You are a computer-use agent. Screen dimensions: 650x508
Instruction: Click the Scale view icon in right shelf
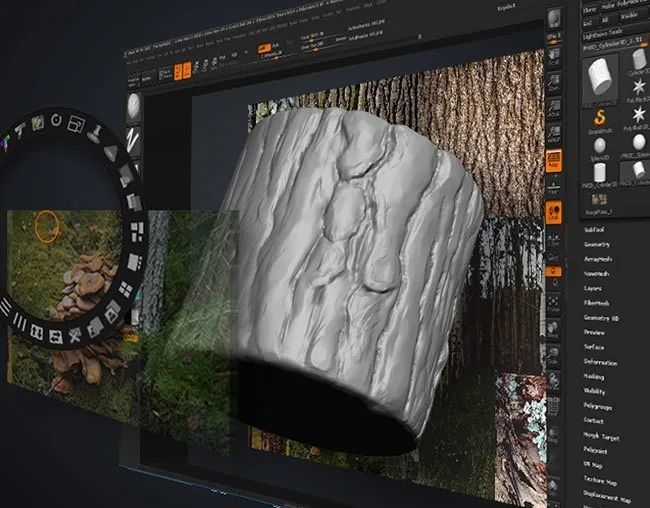point(553,355)
